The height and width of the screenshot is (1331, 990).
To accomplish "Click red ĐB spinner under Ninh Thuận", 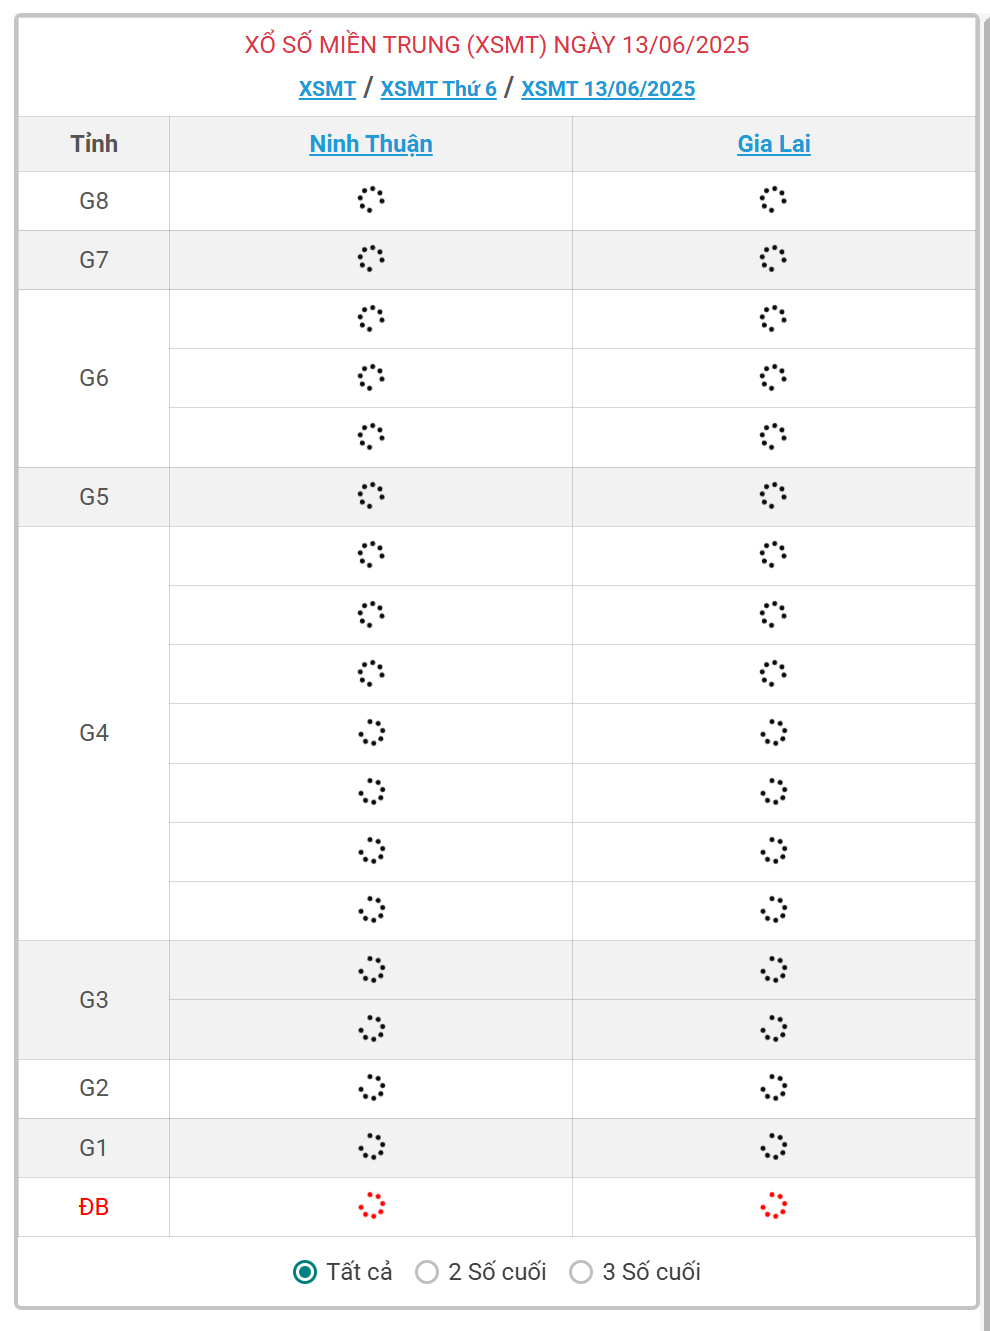I will (x=371, y=1206).
